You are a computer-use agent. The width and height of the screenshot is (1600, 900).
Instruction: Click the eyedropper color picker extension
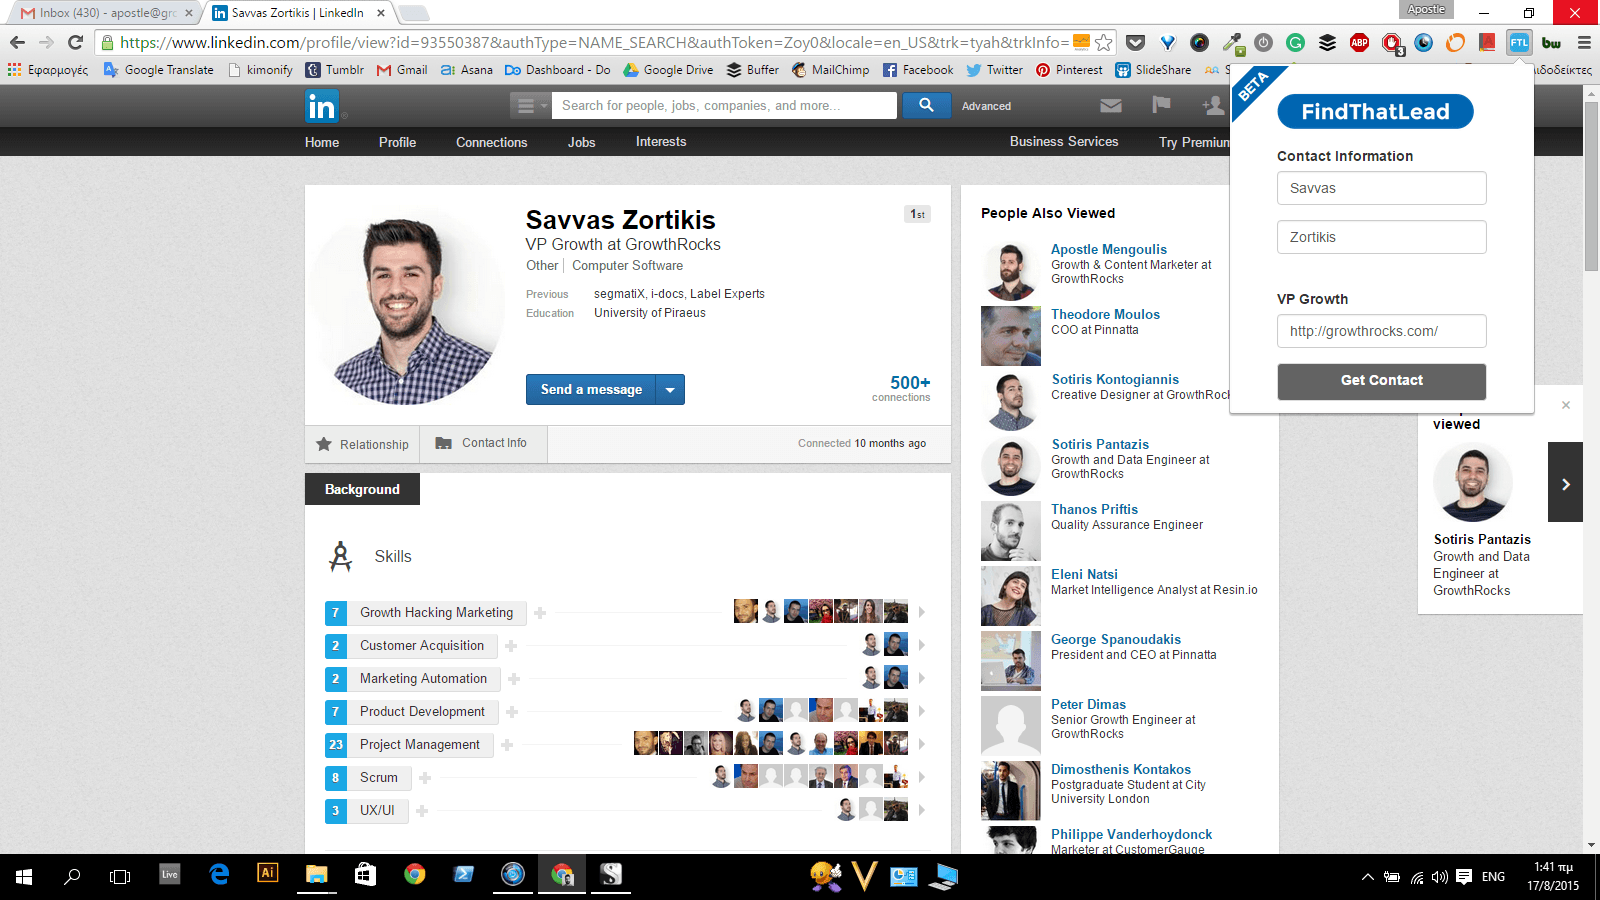[x=1232, y=42]
